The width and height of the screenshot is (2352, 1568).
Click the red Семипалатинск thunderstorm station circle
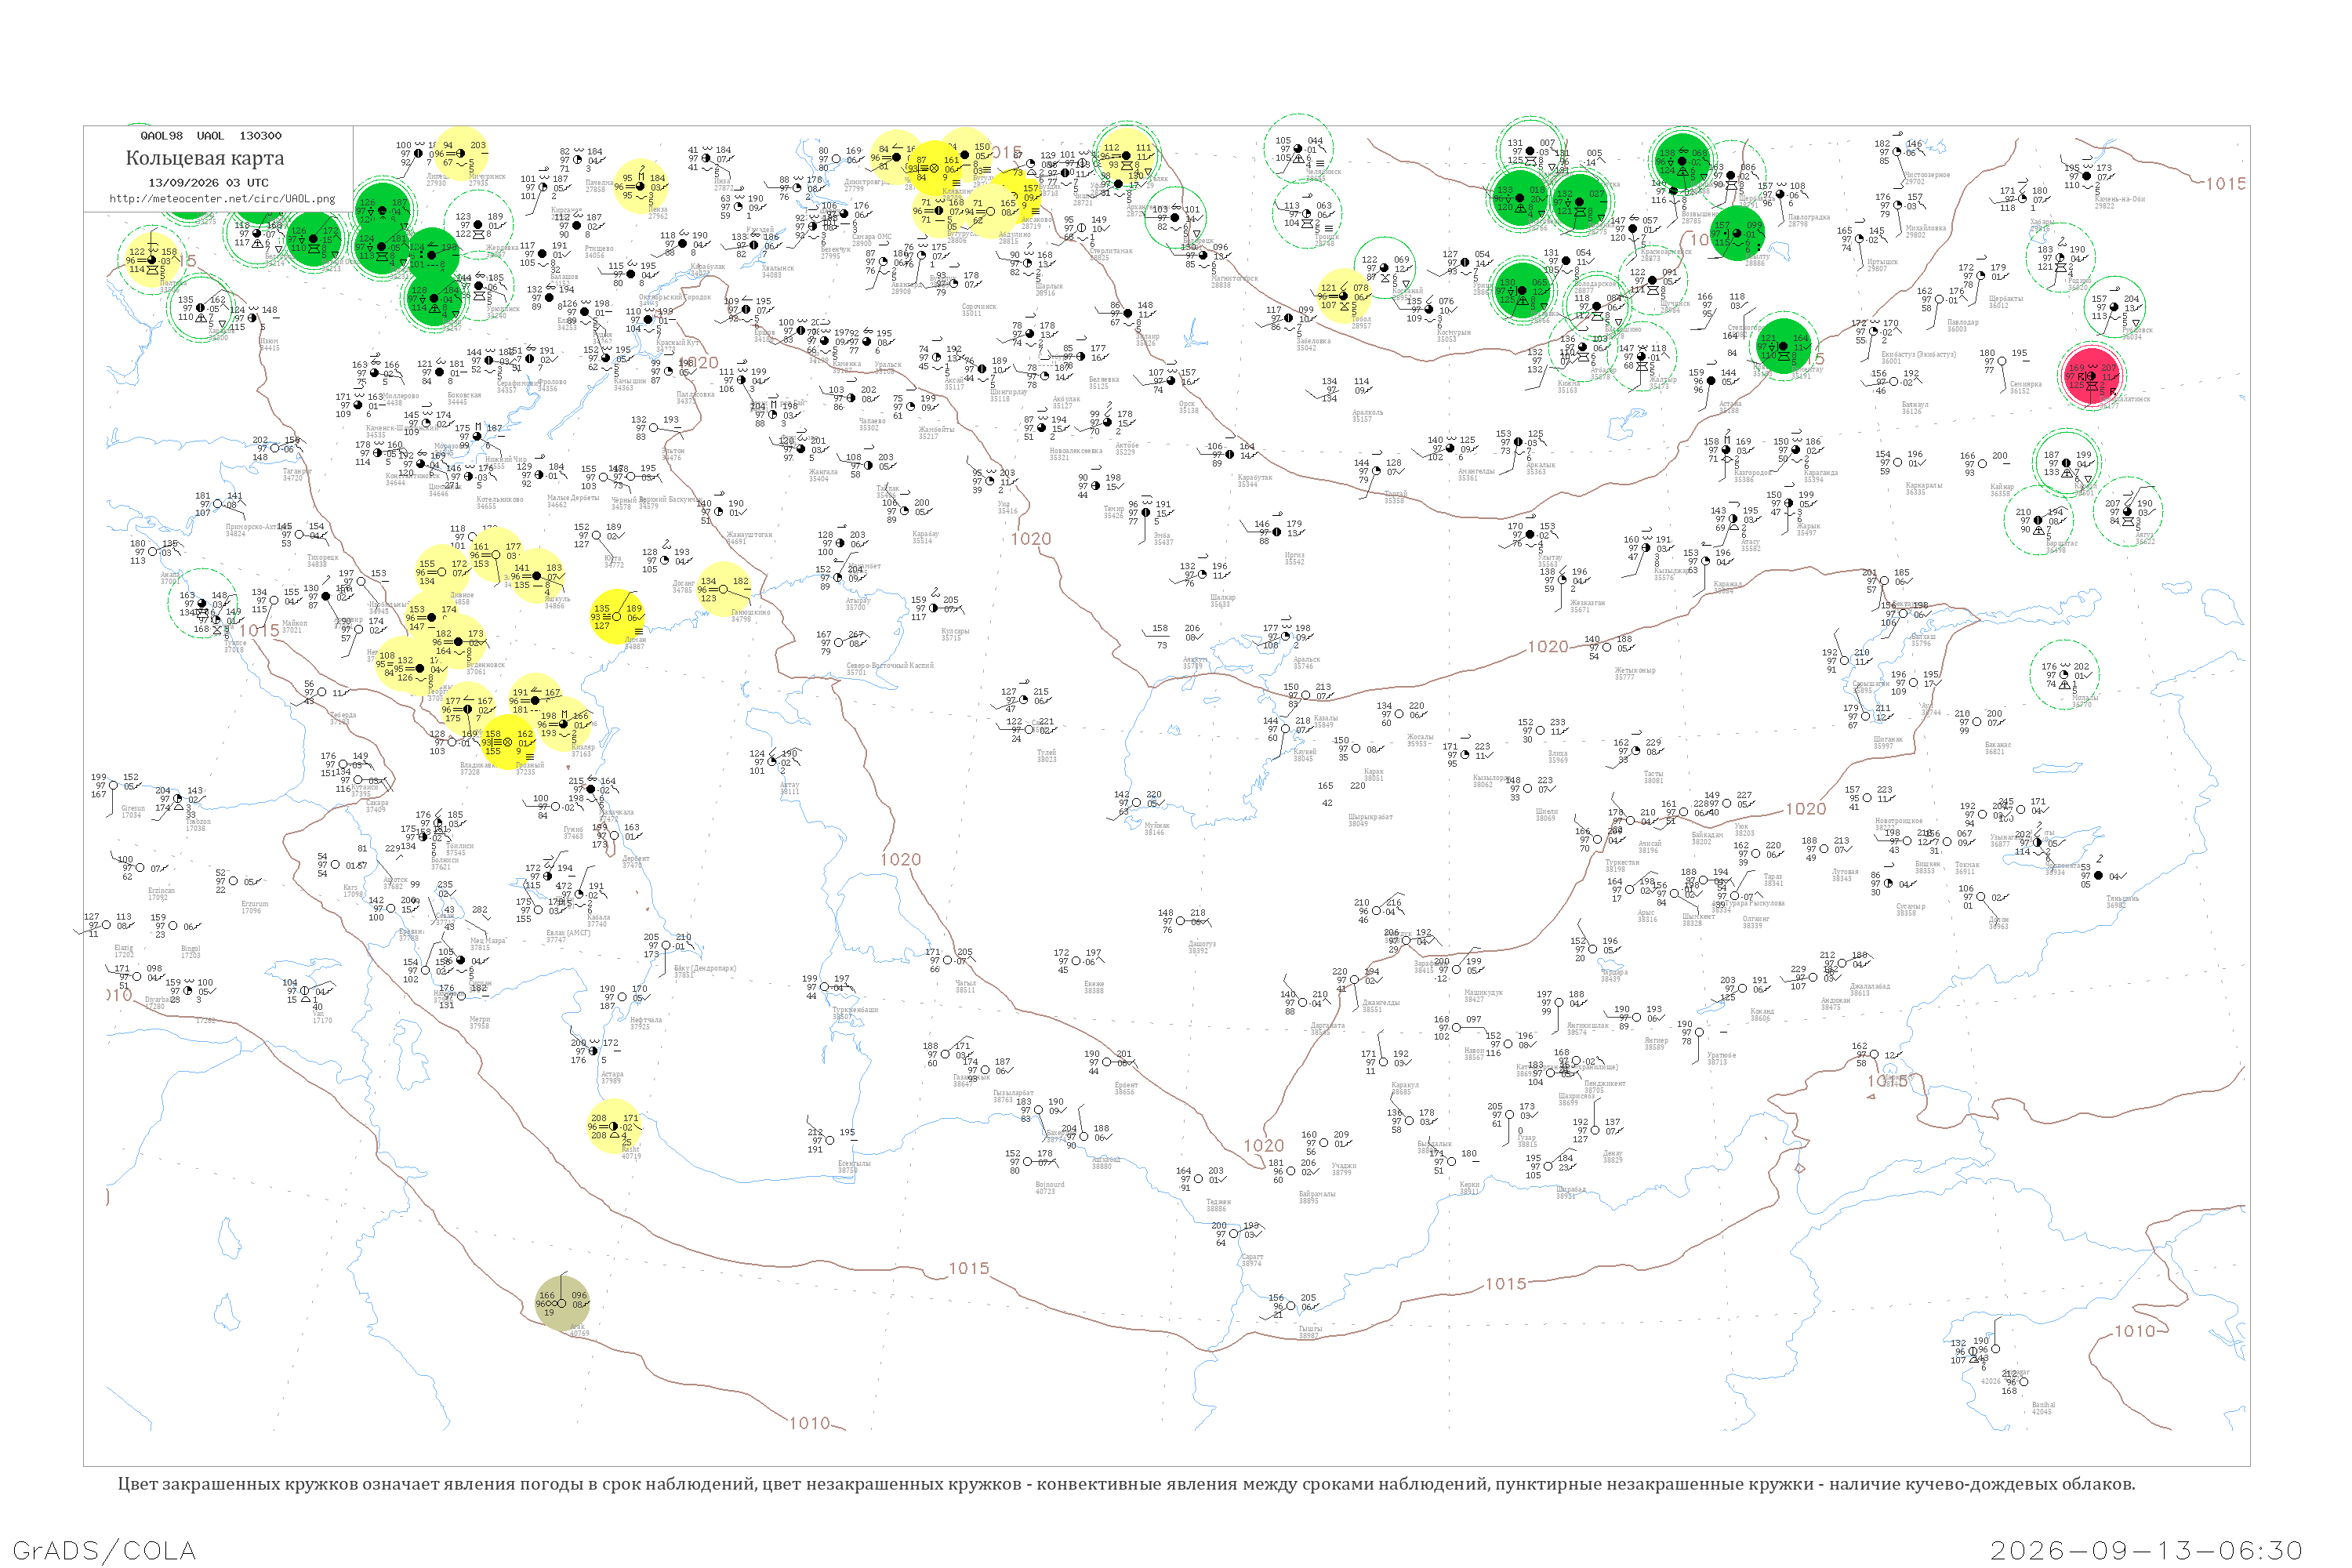tap(2092, 376)
